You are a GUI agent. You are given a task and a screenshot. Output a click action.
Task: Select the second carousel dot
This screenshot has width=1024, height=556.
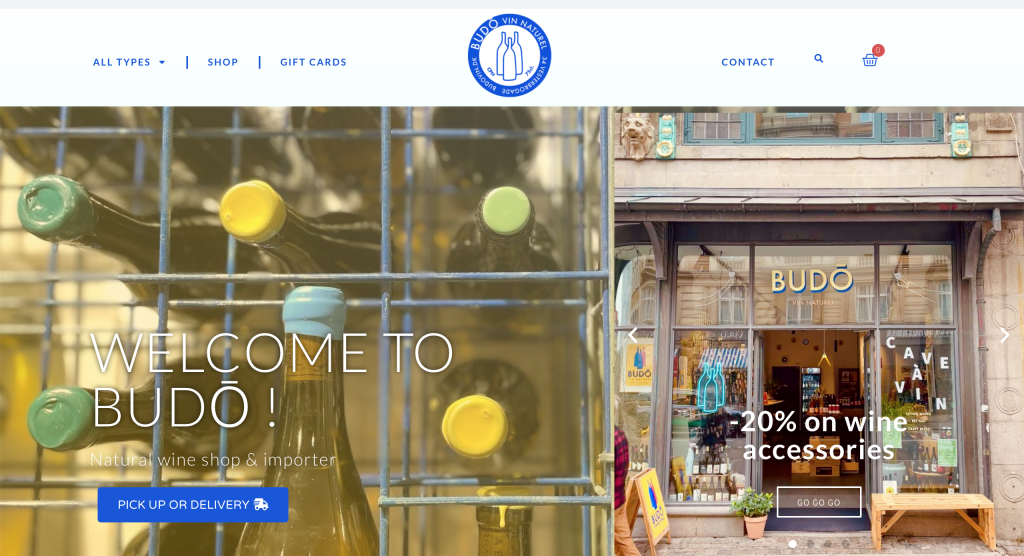click(810, 544)
